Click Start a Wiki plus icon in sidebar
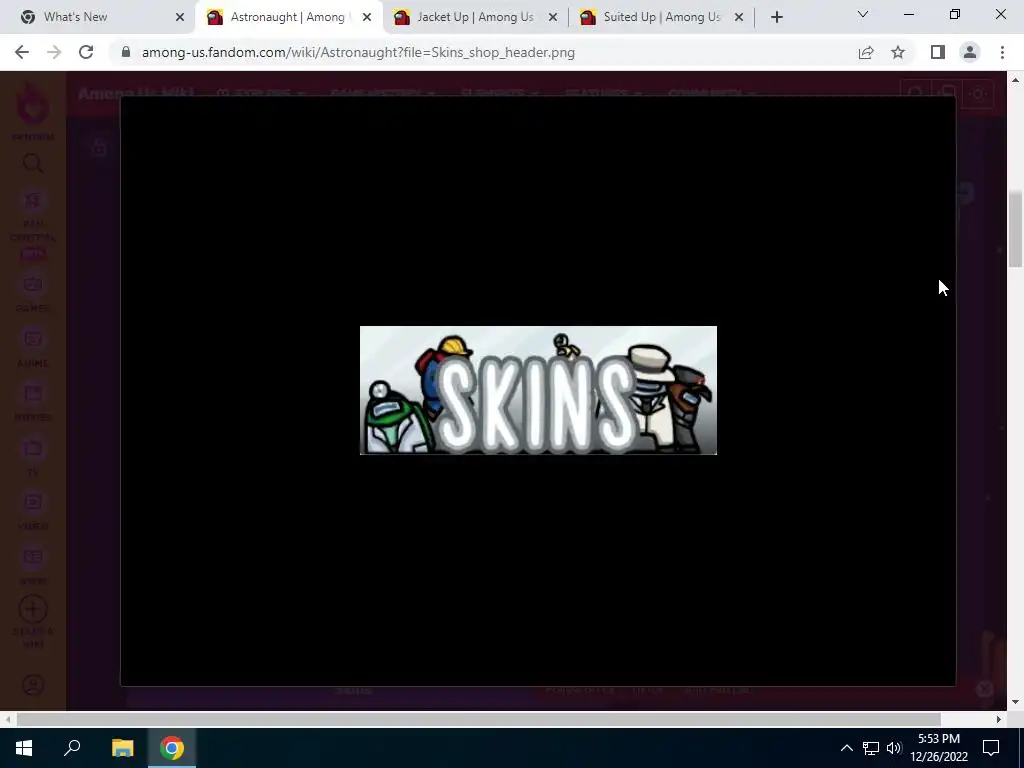This screenshot has width=1024, height=768. coord(33,609)
